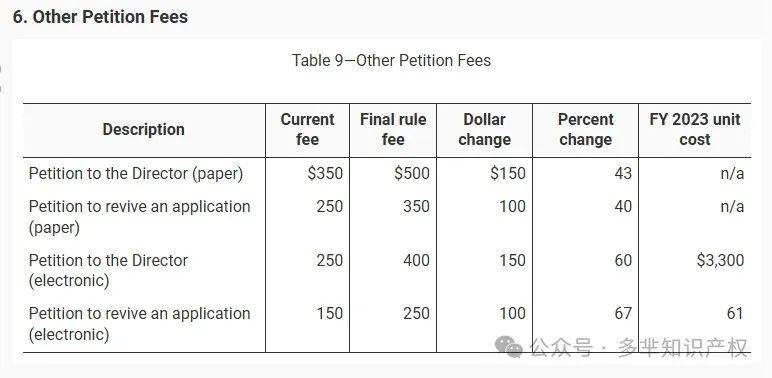Click 'Petition to revive an application (electronic)' label
The width and height of the screenshot is (772, 378).
pyautogui.click(x=139, y=323)
